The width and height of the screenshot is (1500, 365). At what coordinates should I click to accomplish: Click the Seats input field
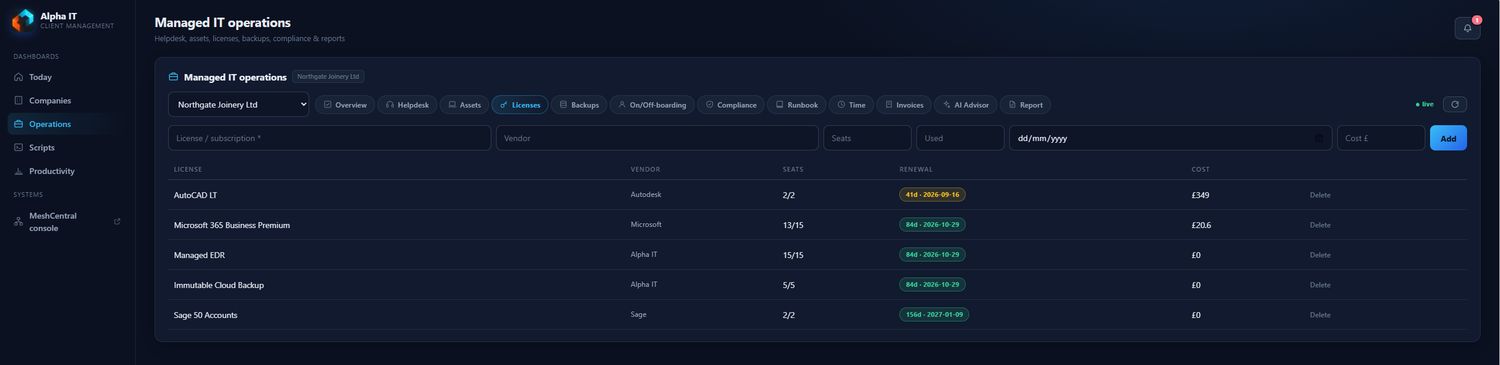tap(867, 138)
